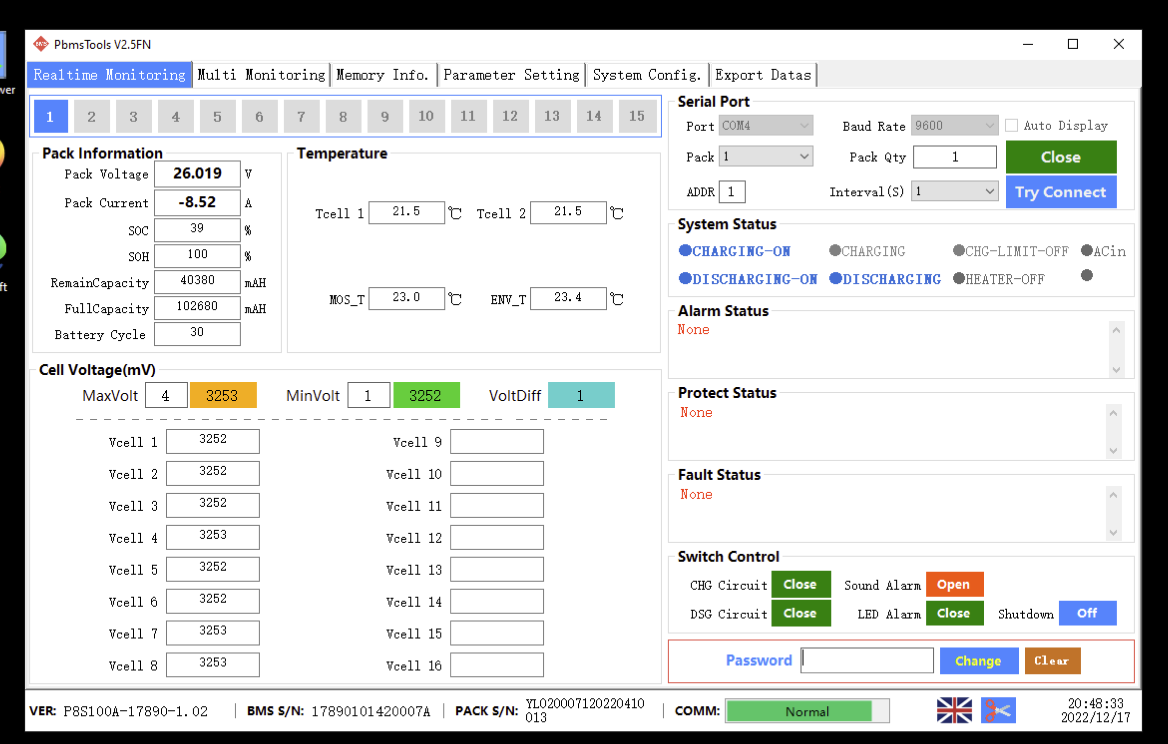The width and height of the screenshot is (1168, 744).
Task: Click the CHG-LIMIT-OFF indicator dot
Action: click(x=959, y=250)
